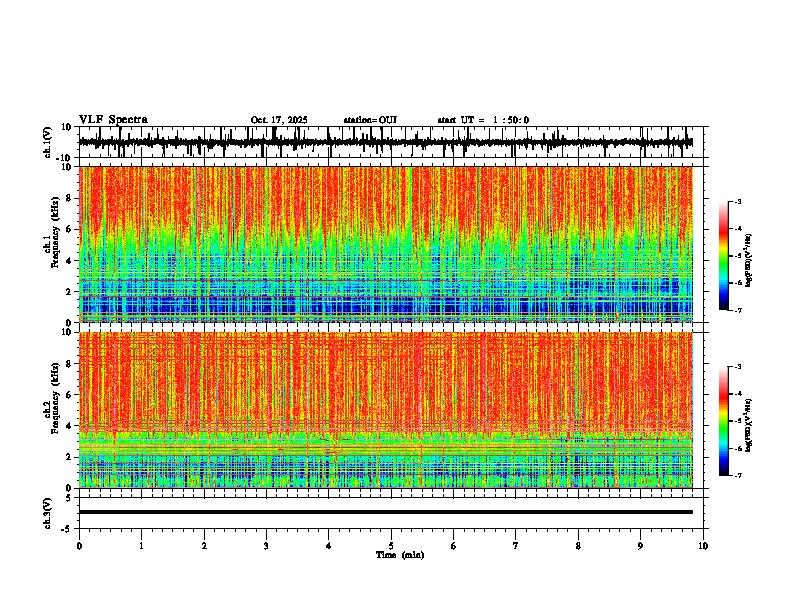Click time axis tick label "6"
Screen dimensions: 792x612
point(454,546)
